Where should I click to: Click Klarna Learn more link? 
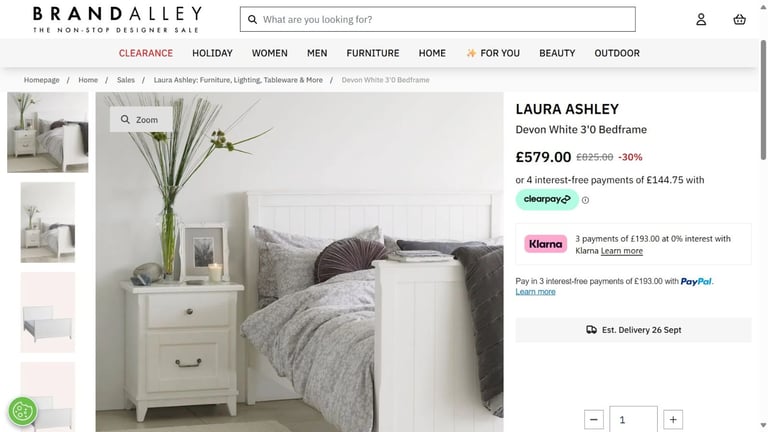coord(622,251)
